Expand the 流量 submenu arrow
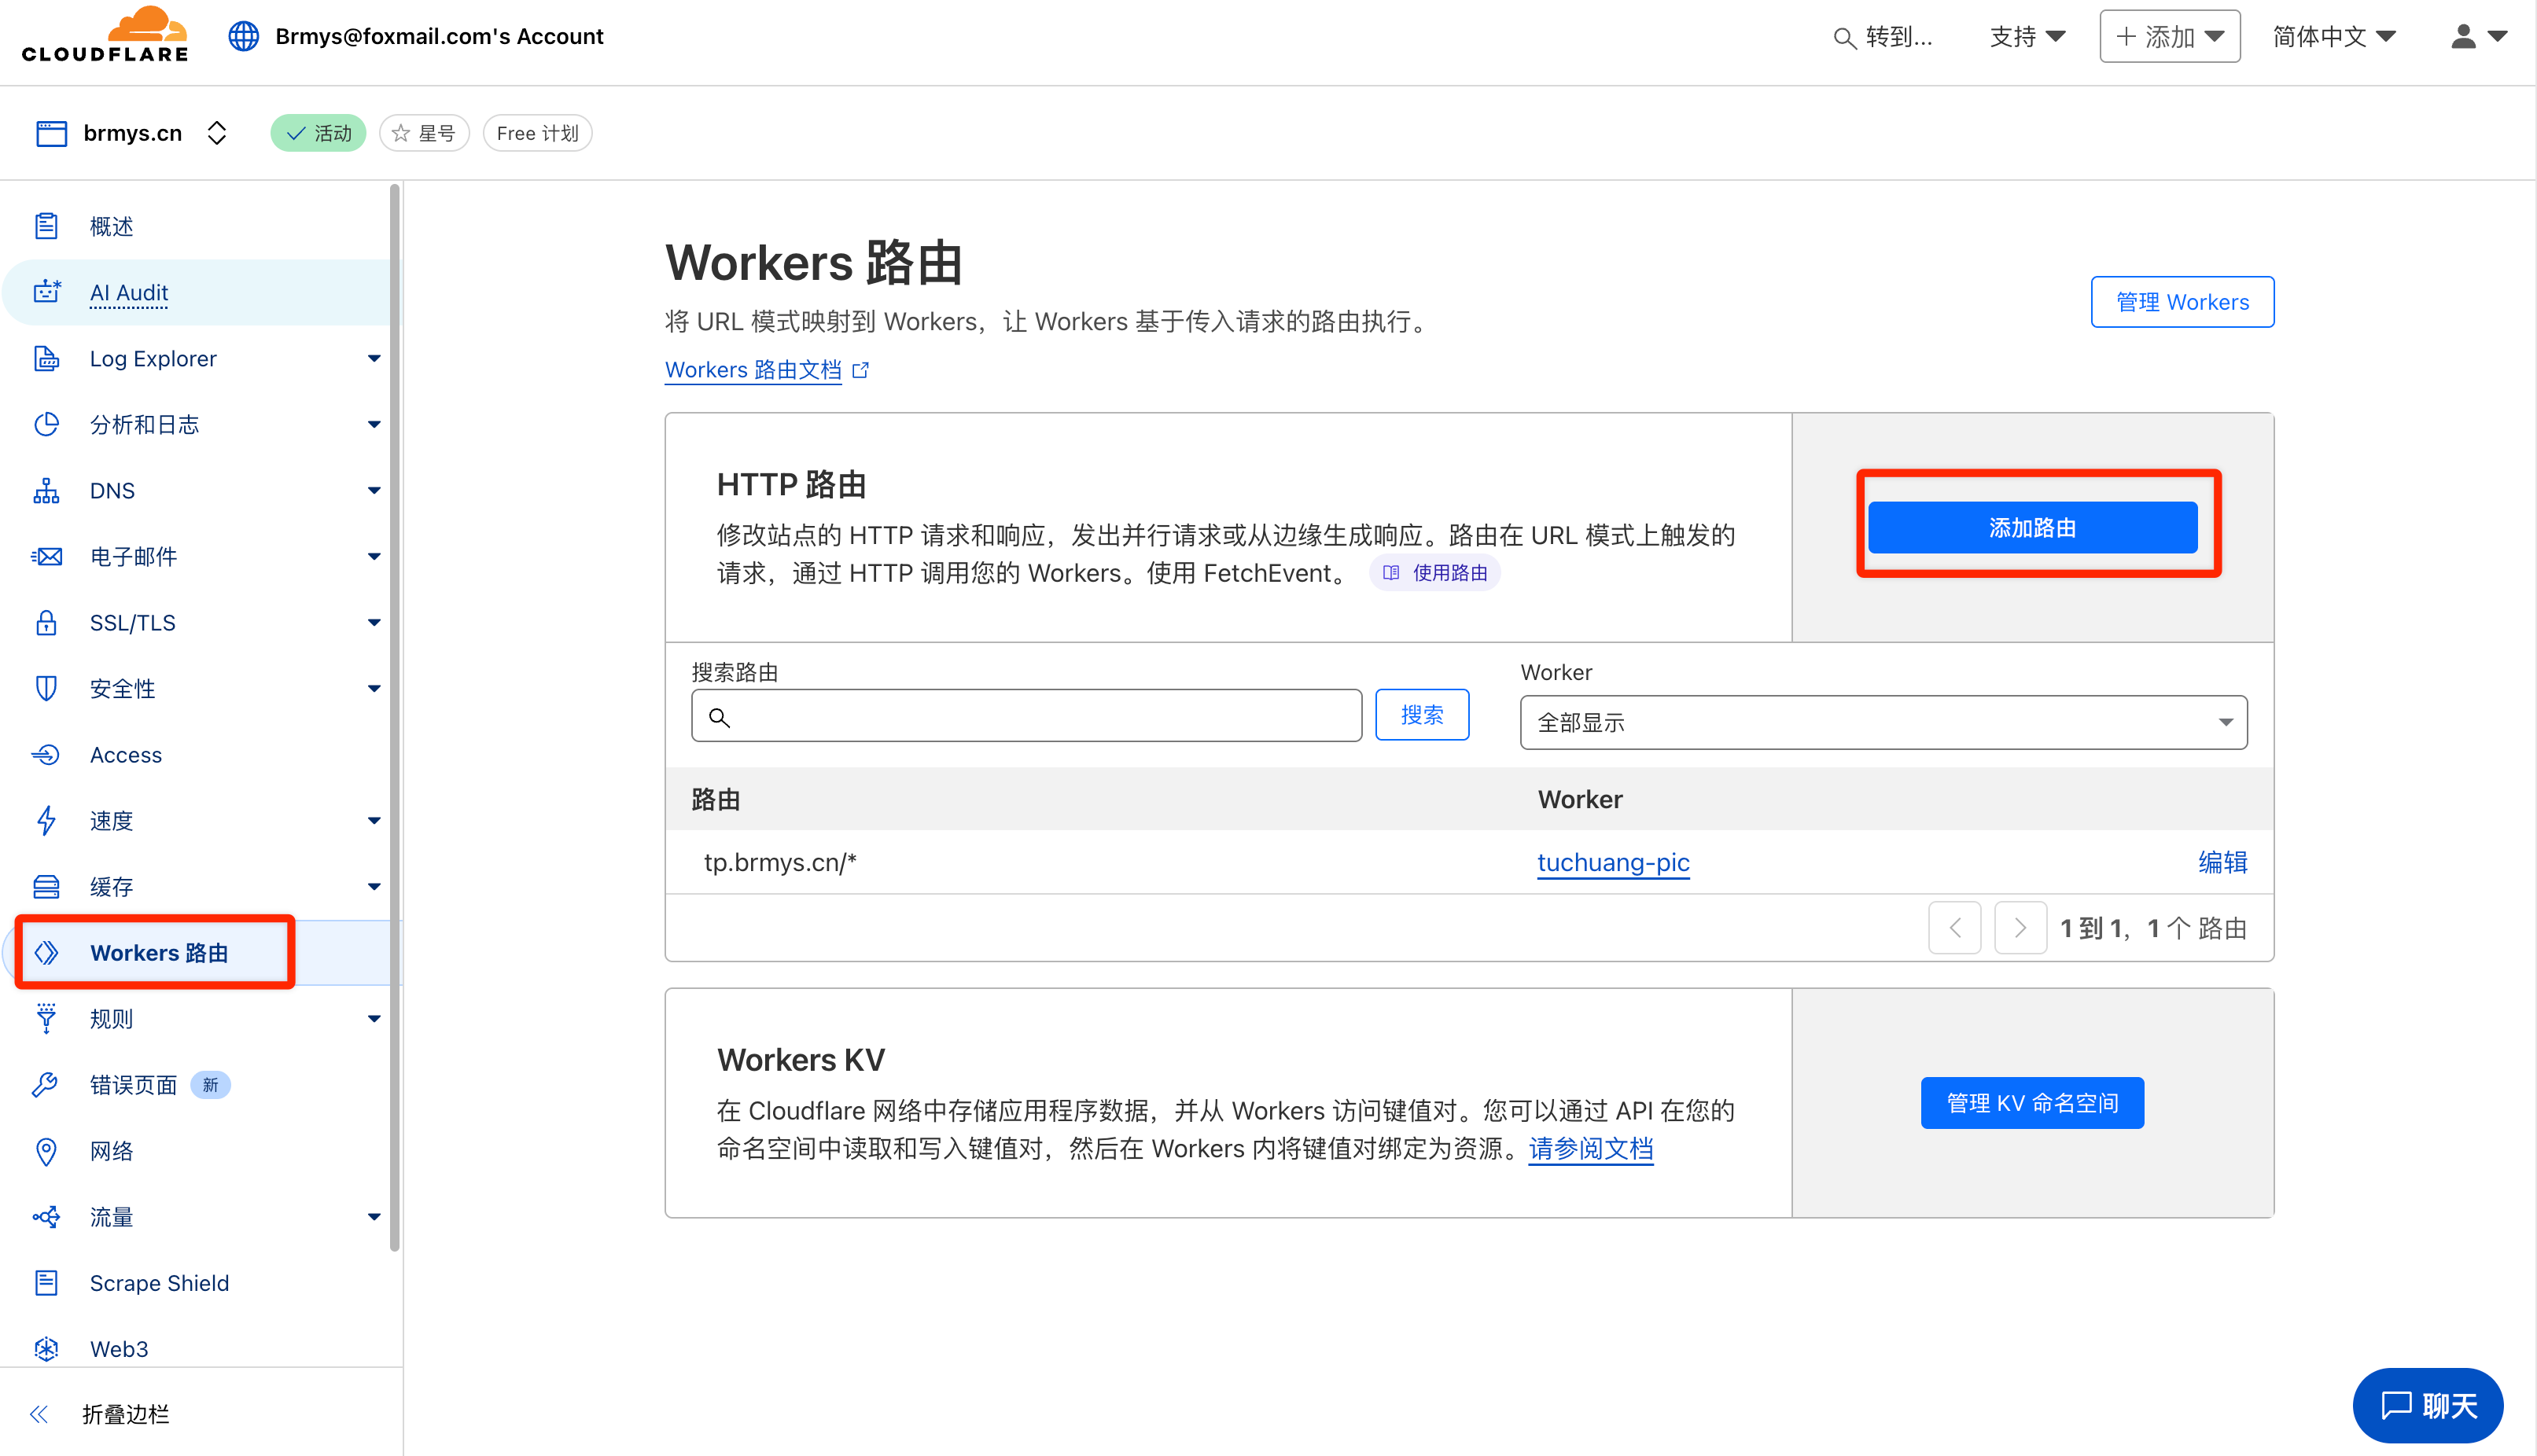Image resolution: width=2537 pixels, height=1456 pixels. point(374,1216)
